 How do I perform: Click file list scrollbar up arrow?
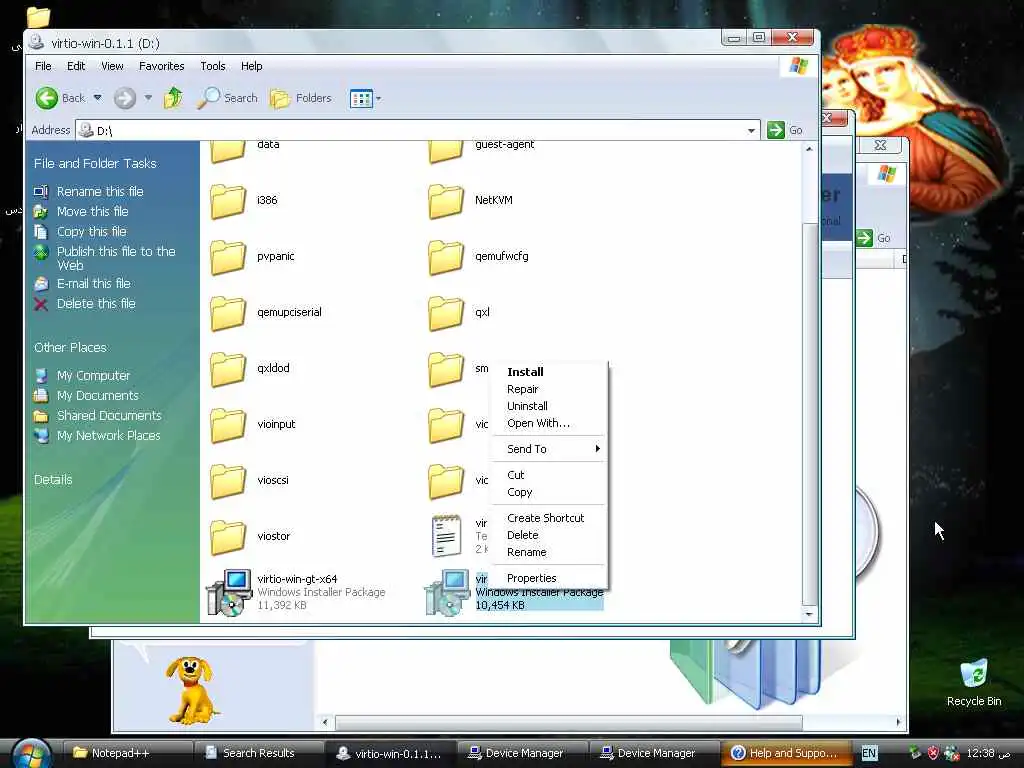point(809,149)
